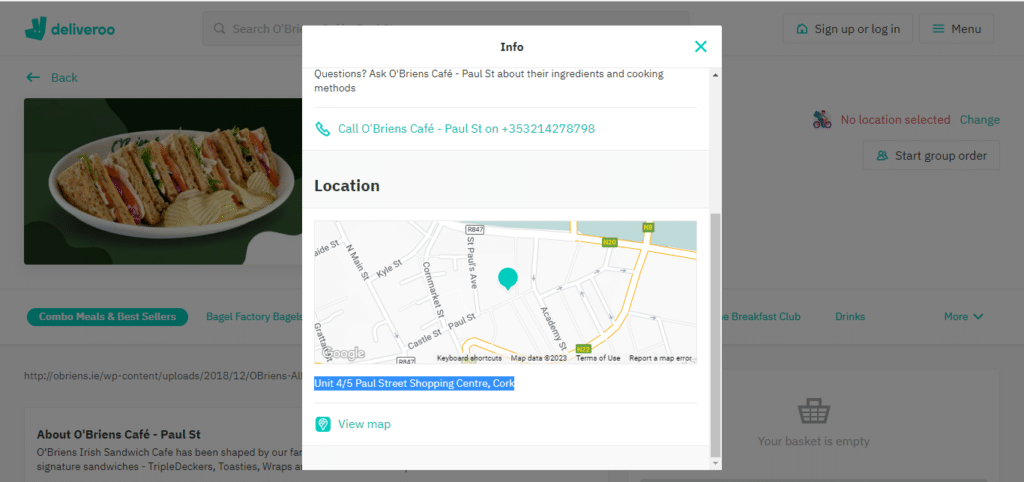Select Bagel Factory Bagels tab
Screen dimensions: 1024x482
tap(253, 317)
